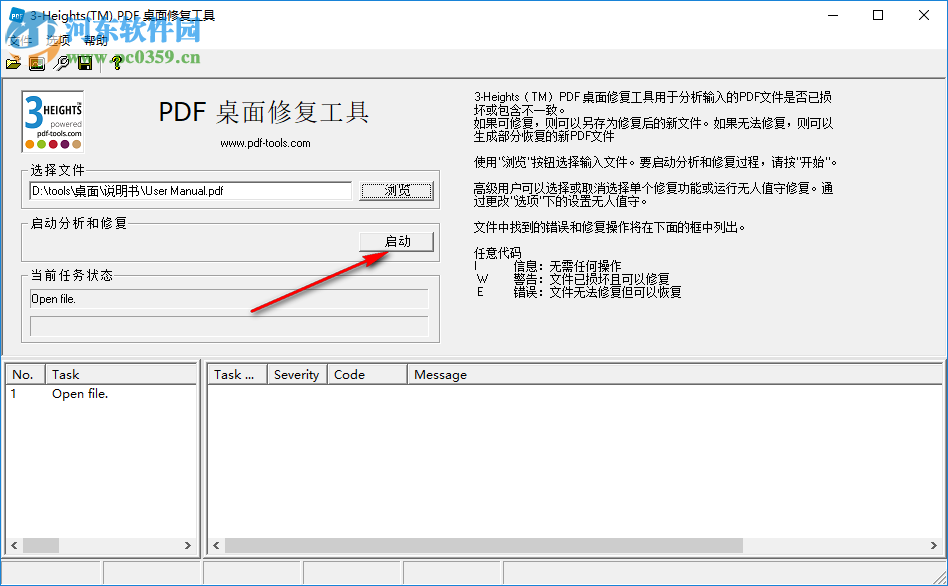This screenshot has width=948, height=586.
Task: Open help via the question mark icon
Action: coord(117,63)
